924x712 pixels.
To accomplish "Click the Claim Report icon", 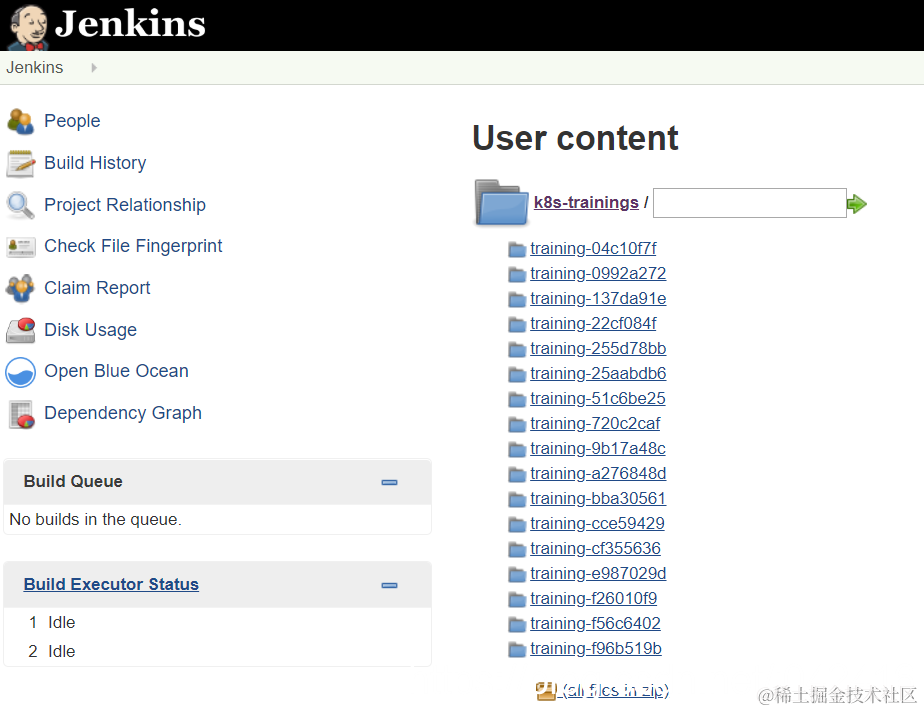I will [x=21, y=288].
